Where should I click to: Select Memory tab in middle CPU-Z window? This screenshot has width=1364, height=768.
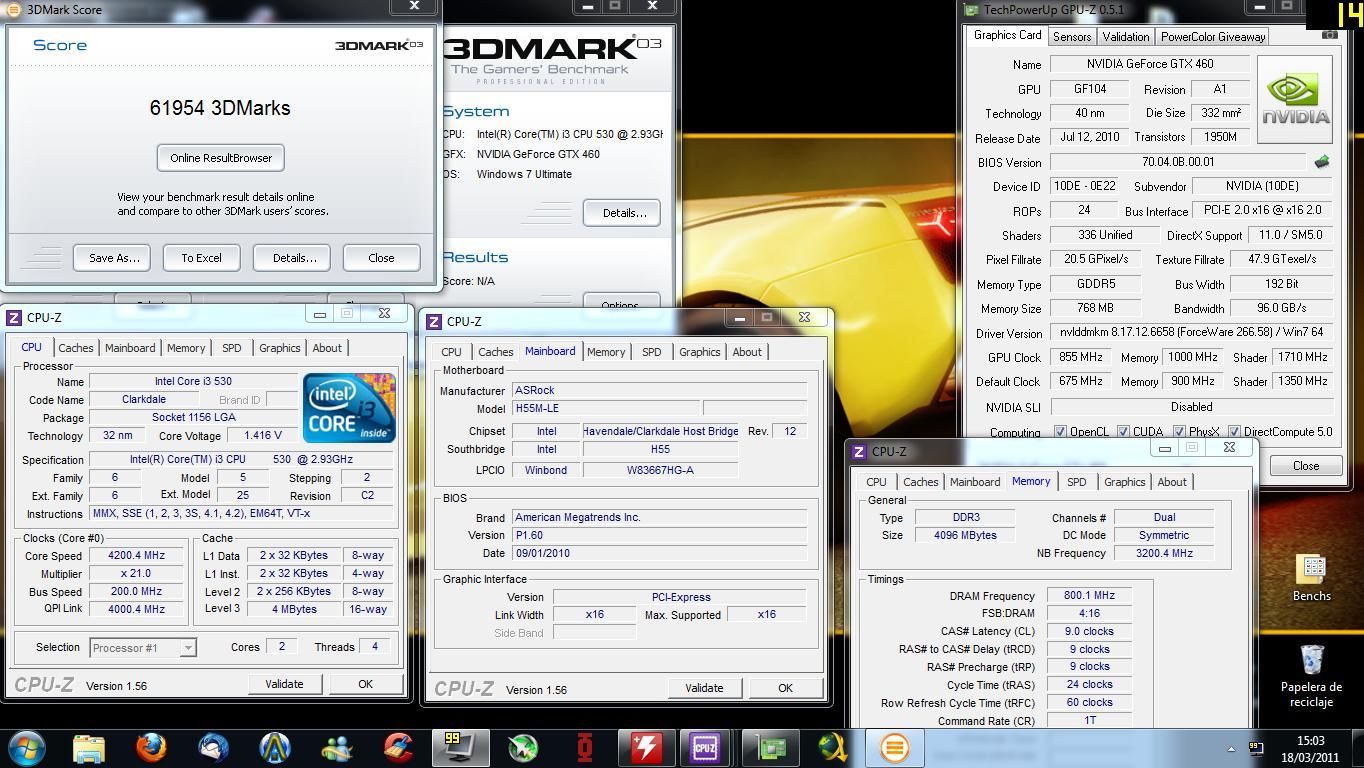(x=606, y=352)
